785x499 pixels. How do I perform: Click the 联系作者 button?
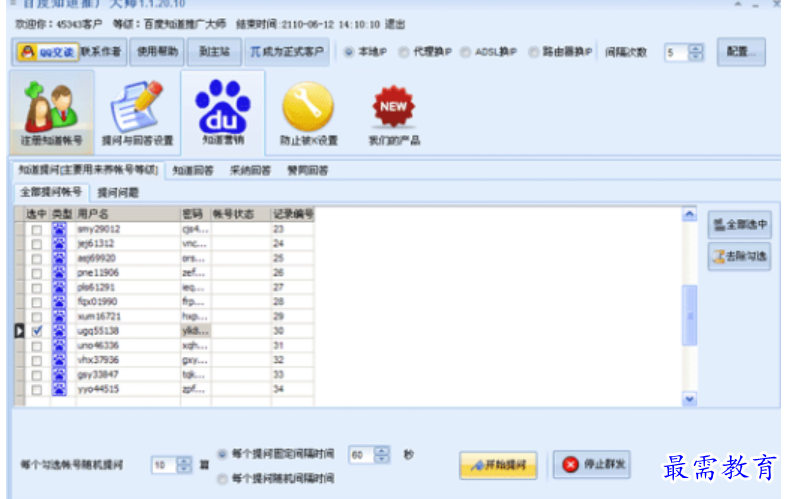101,52
